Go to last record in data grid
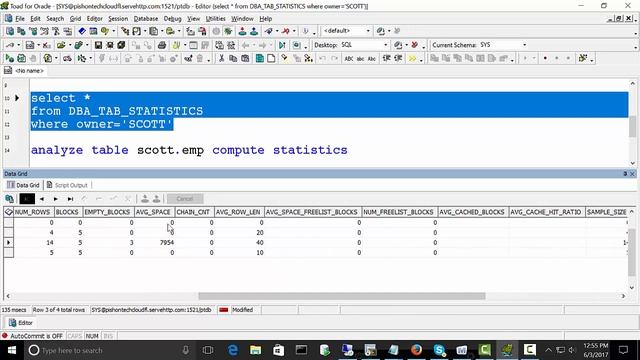Image resolution: width=640 pixels, height=360 pixels. click(70, 199)
